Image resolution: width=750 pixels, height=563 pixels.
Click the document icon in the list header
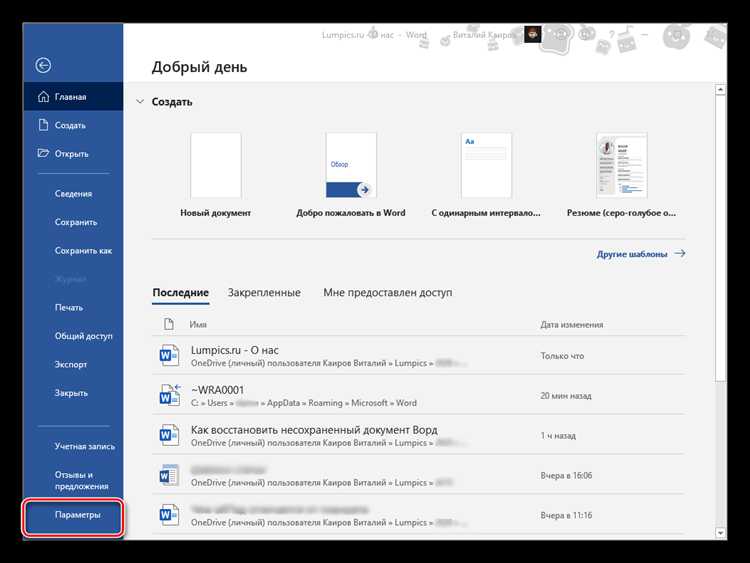[x=168, y=324]
